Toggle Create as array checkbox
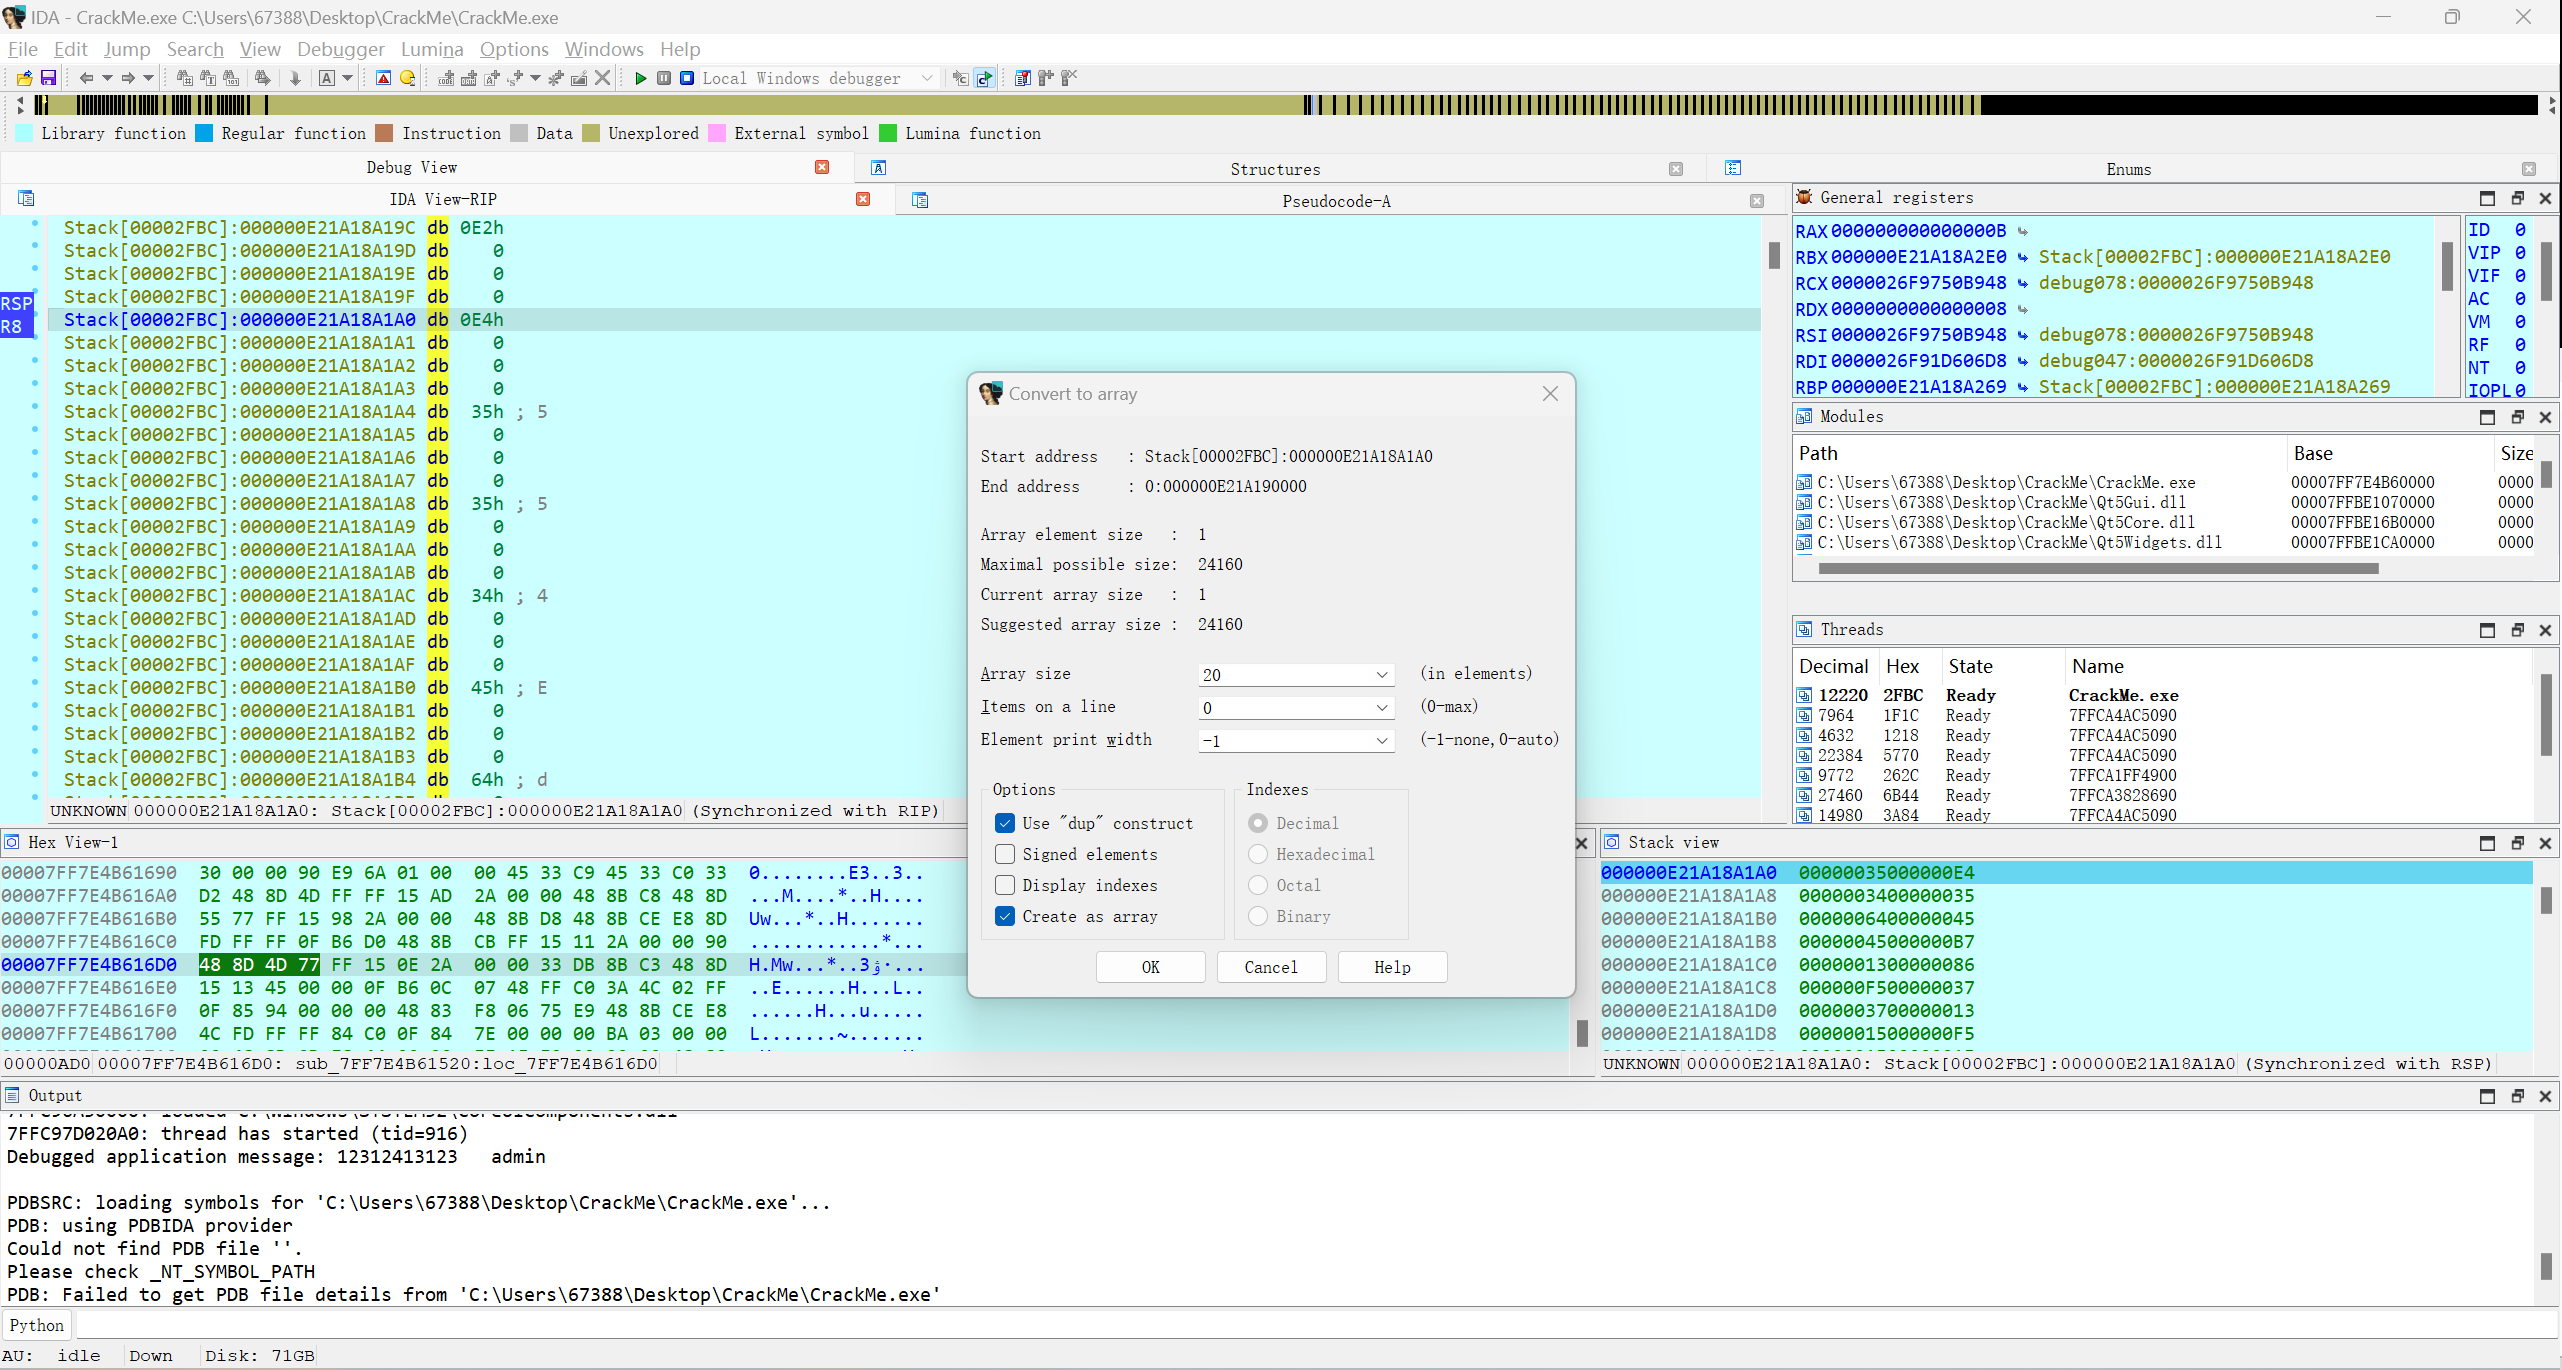 point(1005,916)
